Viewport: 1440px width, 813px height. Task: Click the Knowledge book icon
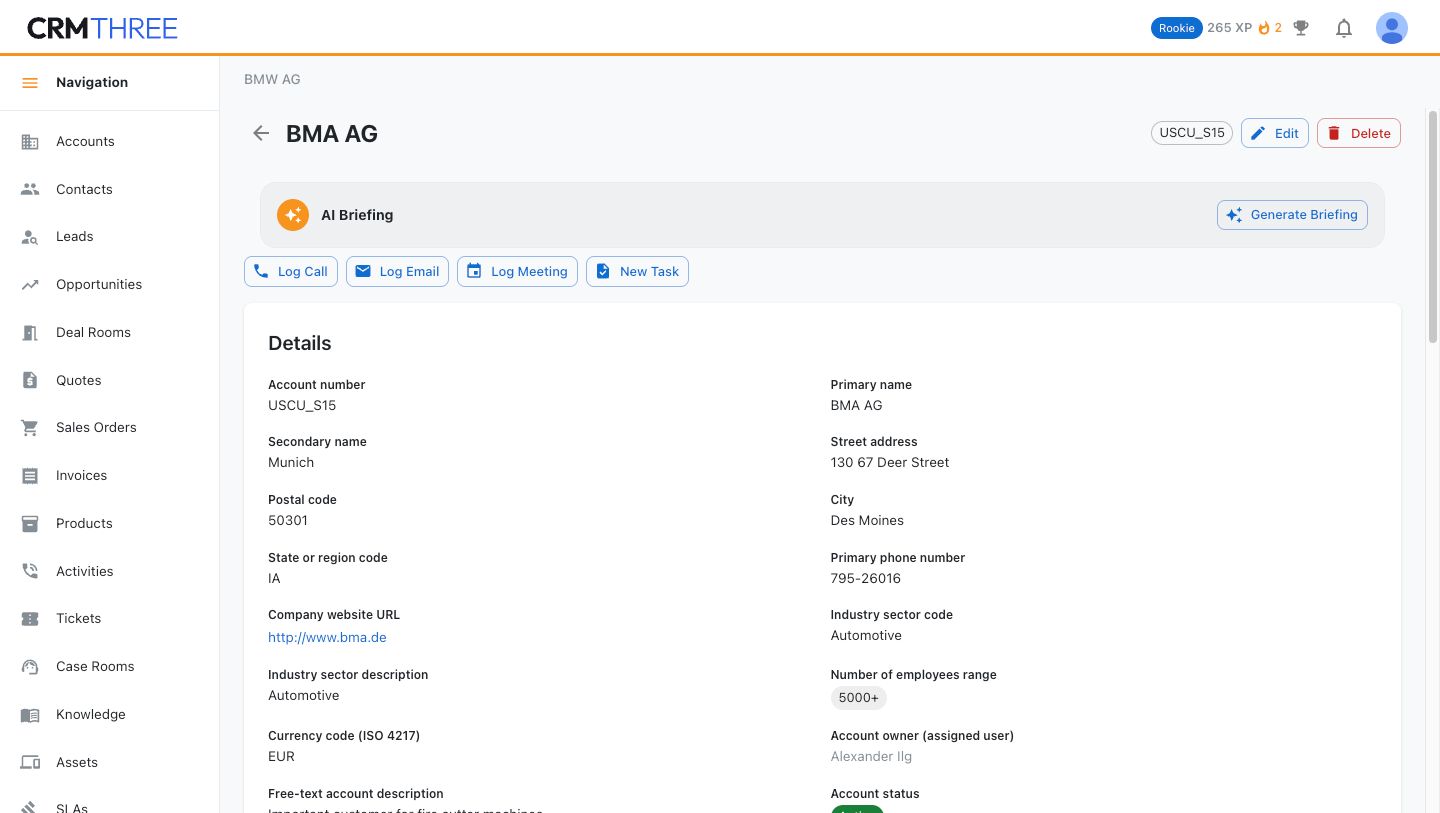(30, 715)
